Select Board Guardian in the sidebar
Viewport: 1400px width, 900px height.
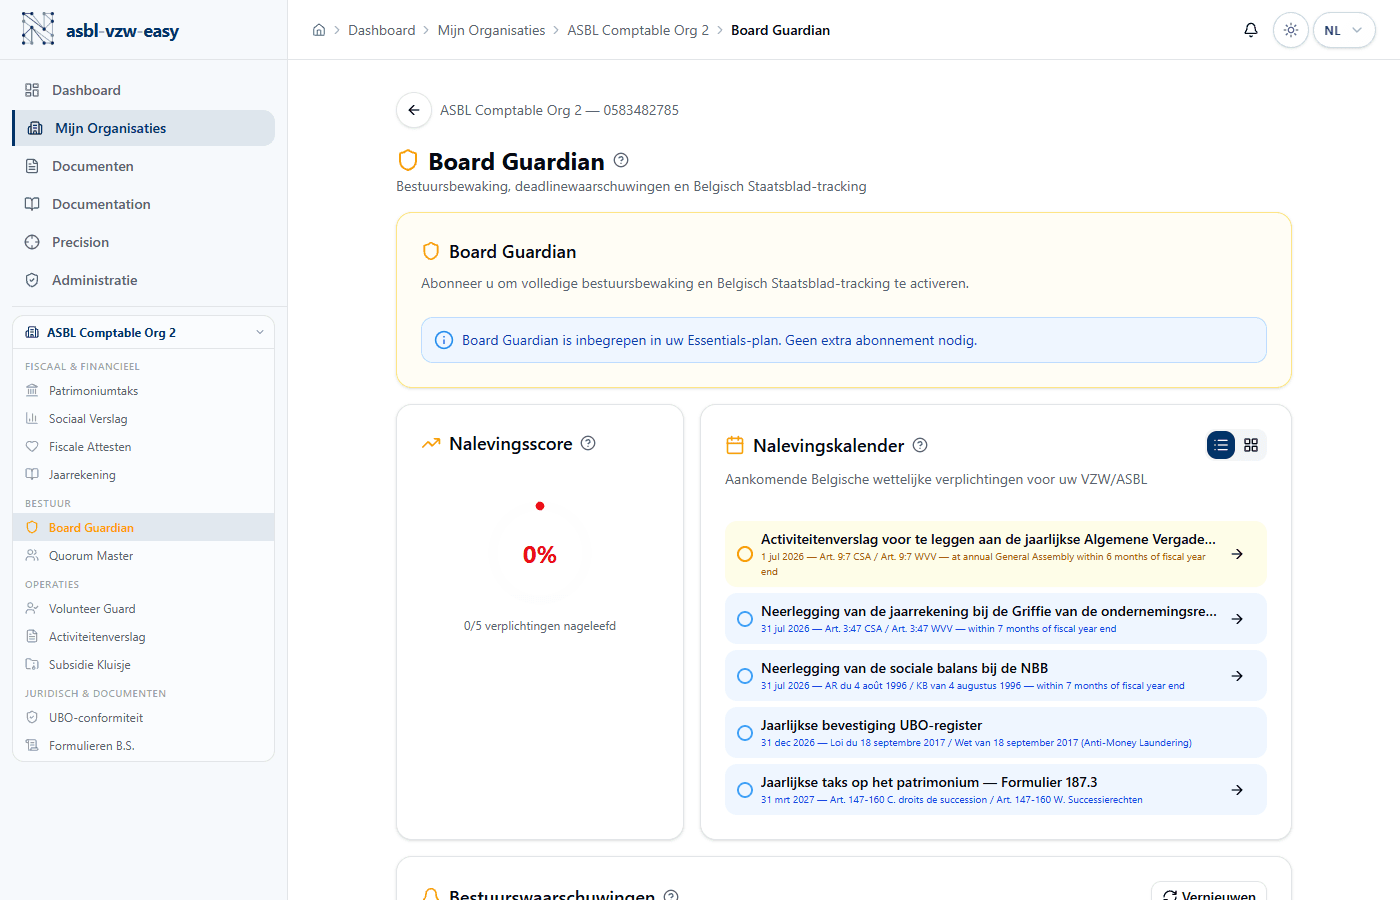click(x=143, y=528)
